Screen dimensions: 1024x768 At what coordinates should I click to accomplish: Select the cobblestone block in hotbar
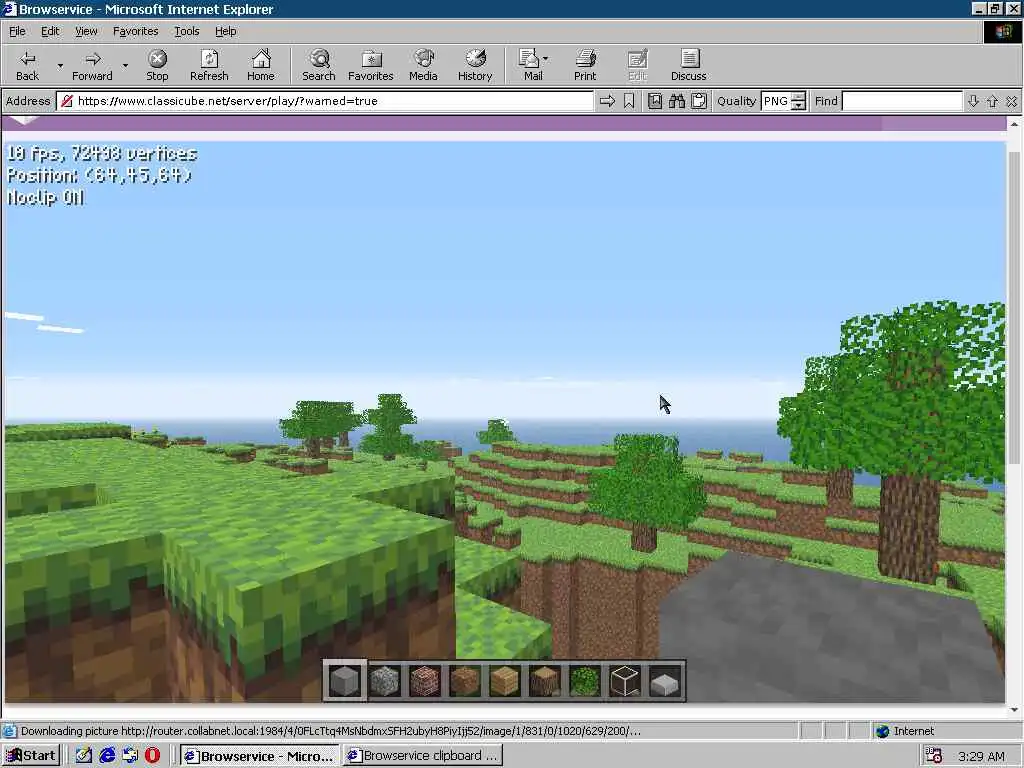[x=385, y=680]
